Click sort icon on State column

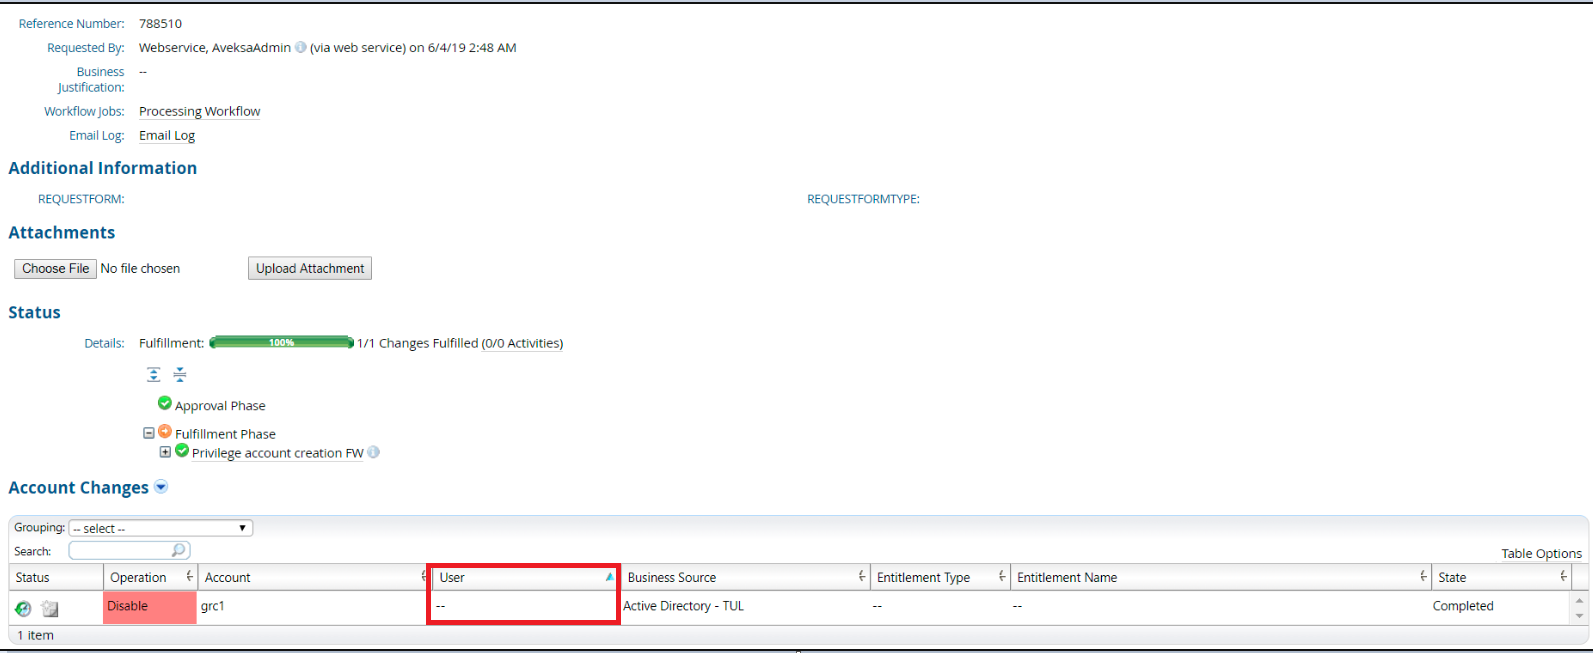[x=1563, y=577]
